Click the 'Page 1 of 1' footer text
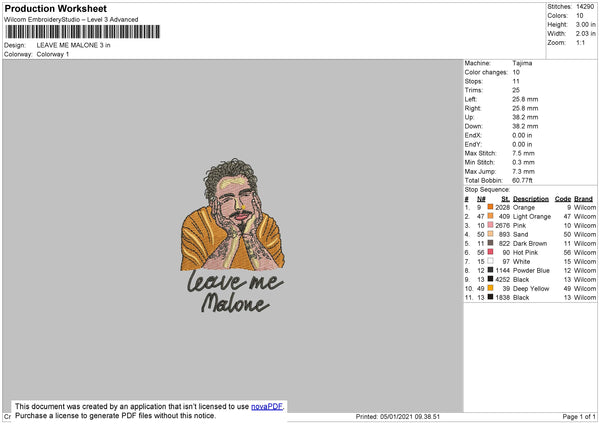 579,416
